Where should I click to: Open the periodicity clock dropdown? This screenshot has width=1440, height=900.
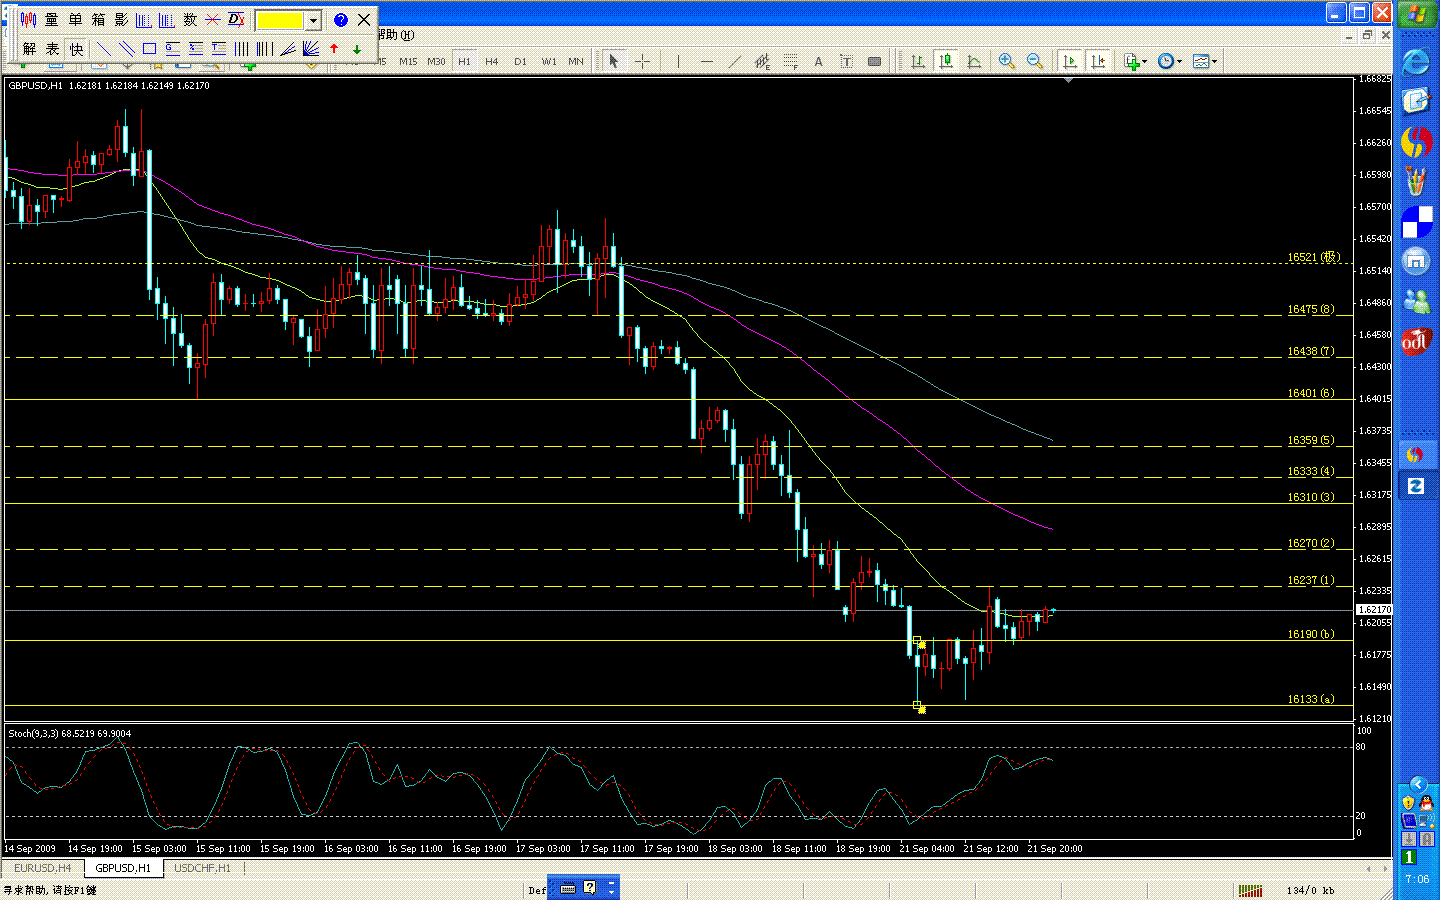pos(1169,61)
